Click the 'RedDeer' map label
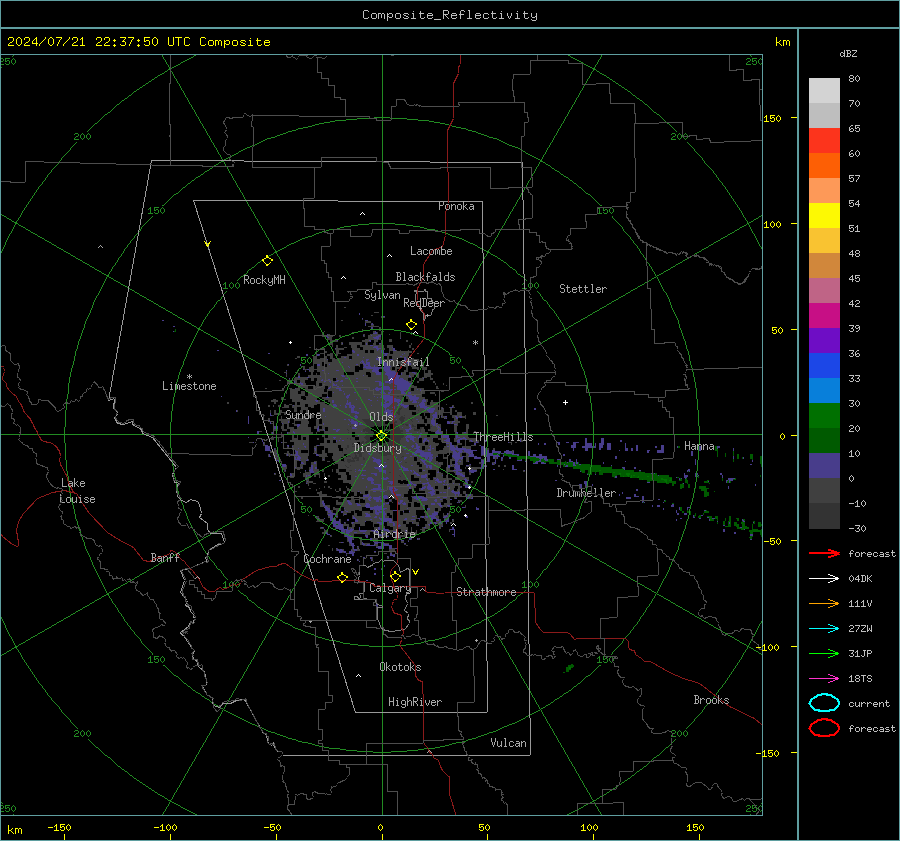Viewport: 900px width, 841px height. 424,303
